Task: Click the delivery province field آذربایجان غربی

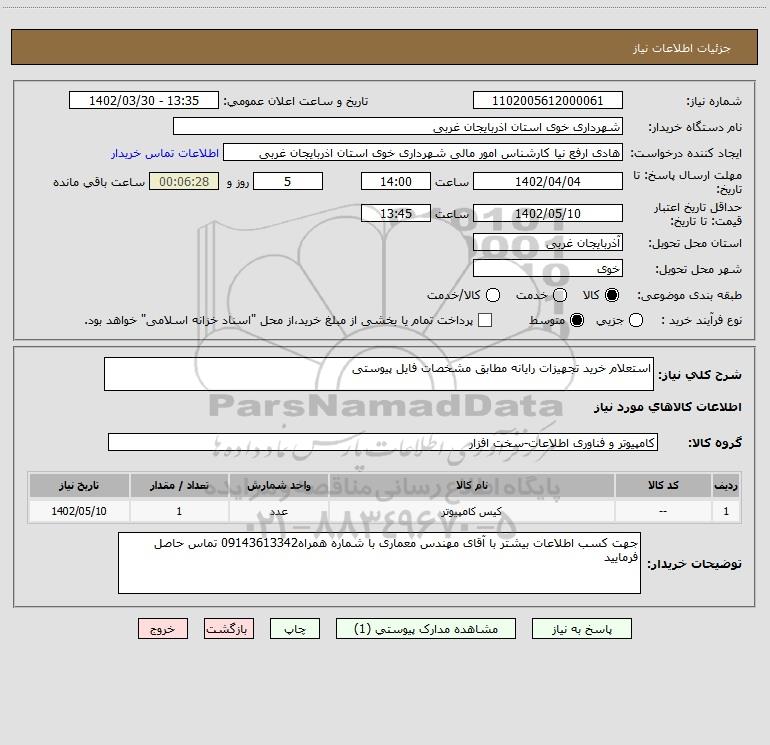Action: (x=548, y=242)
